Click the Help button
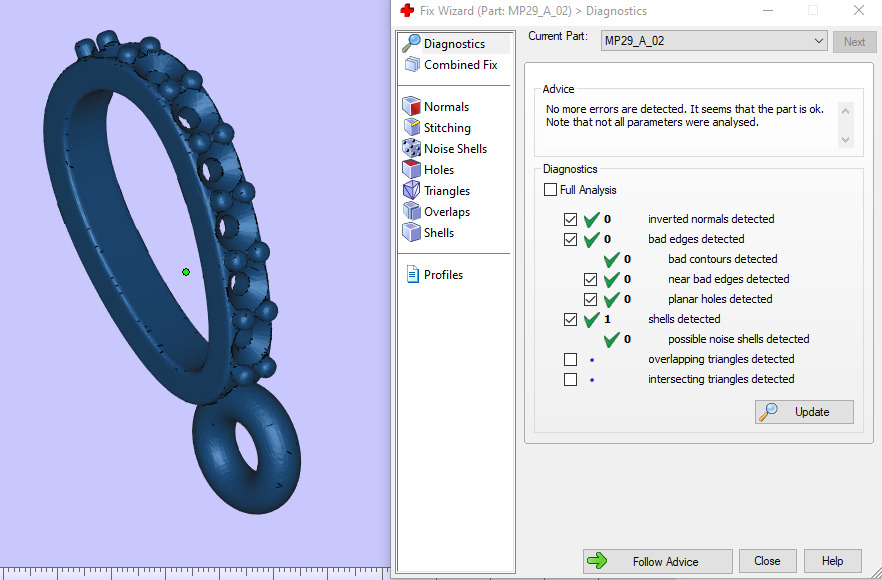The width and height of the screenshot is (882, 580). click(832, 561)
